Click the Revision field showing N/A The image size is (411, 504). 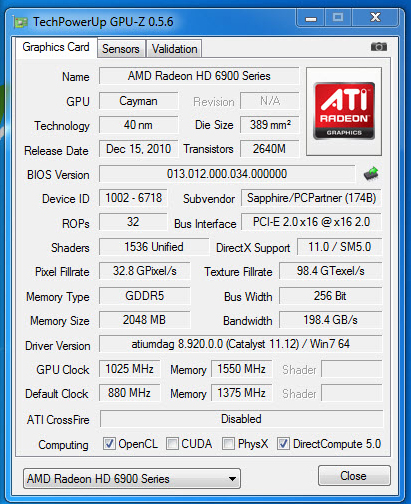pos(270,101)
